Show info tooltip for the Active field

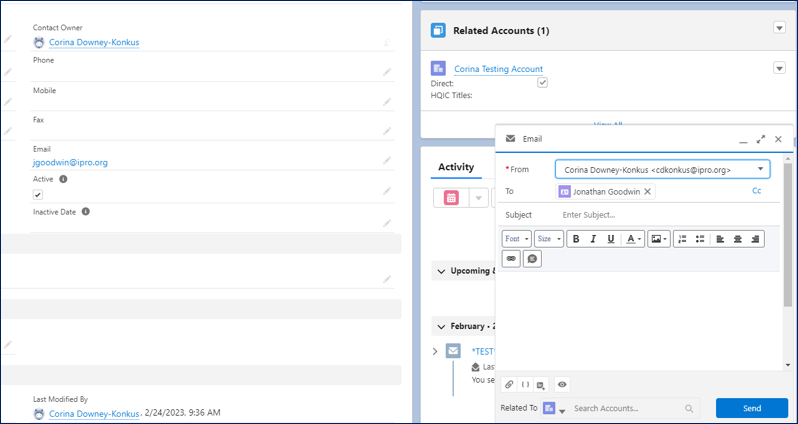point(63,179)
